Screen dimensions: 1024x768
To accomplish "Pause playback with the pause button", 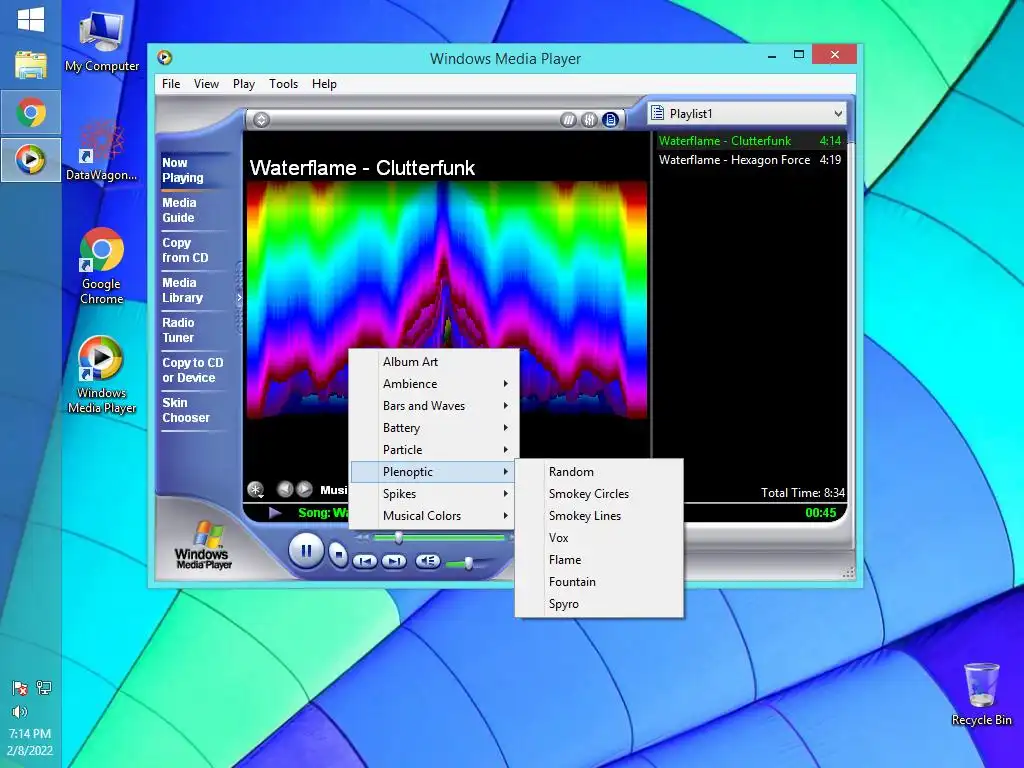I will pos(306,551).
